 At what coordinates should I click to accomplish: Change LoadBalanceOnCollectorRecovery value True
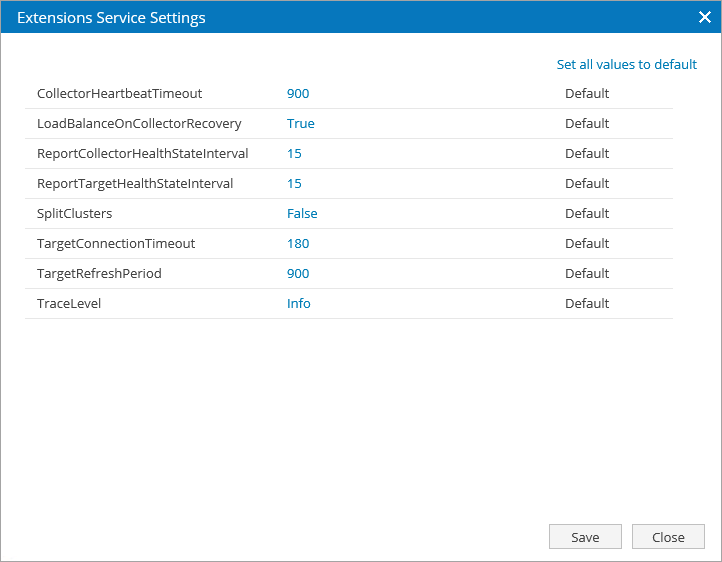300,124
